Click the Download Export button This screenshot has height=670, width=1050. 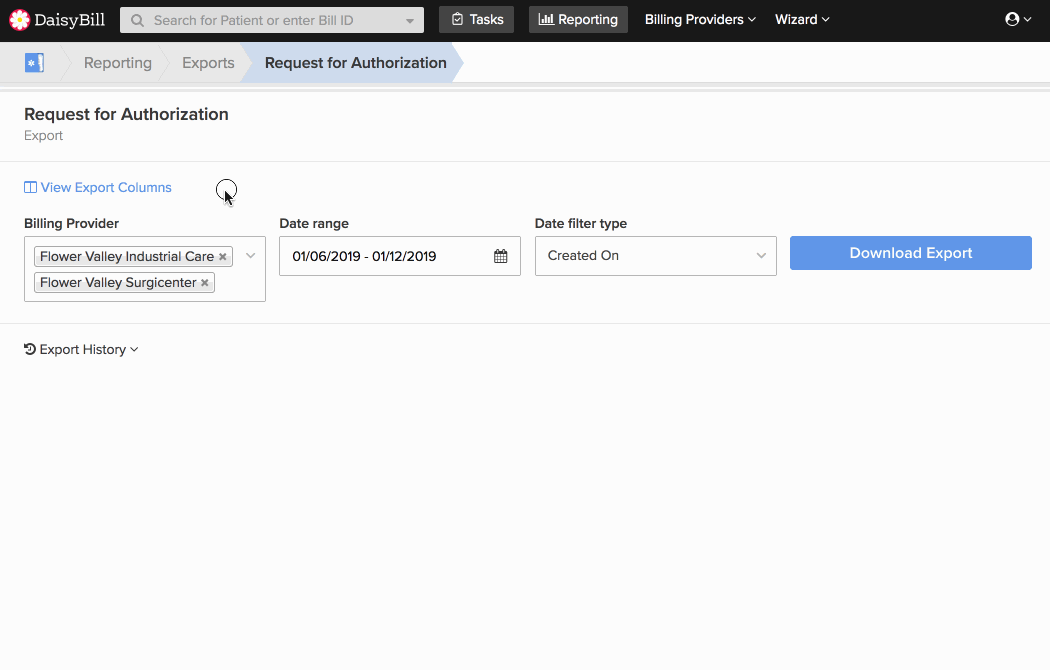[x=911, y=253]
